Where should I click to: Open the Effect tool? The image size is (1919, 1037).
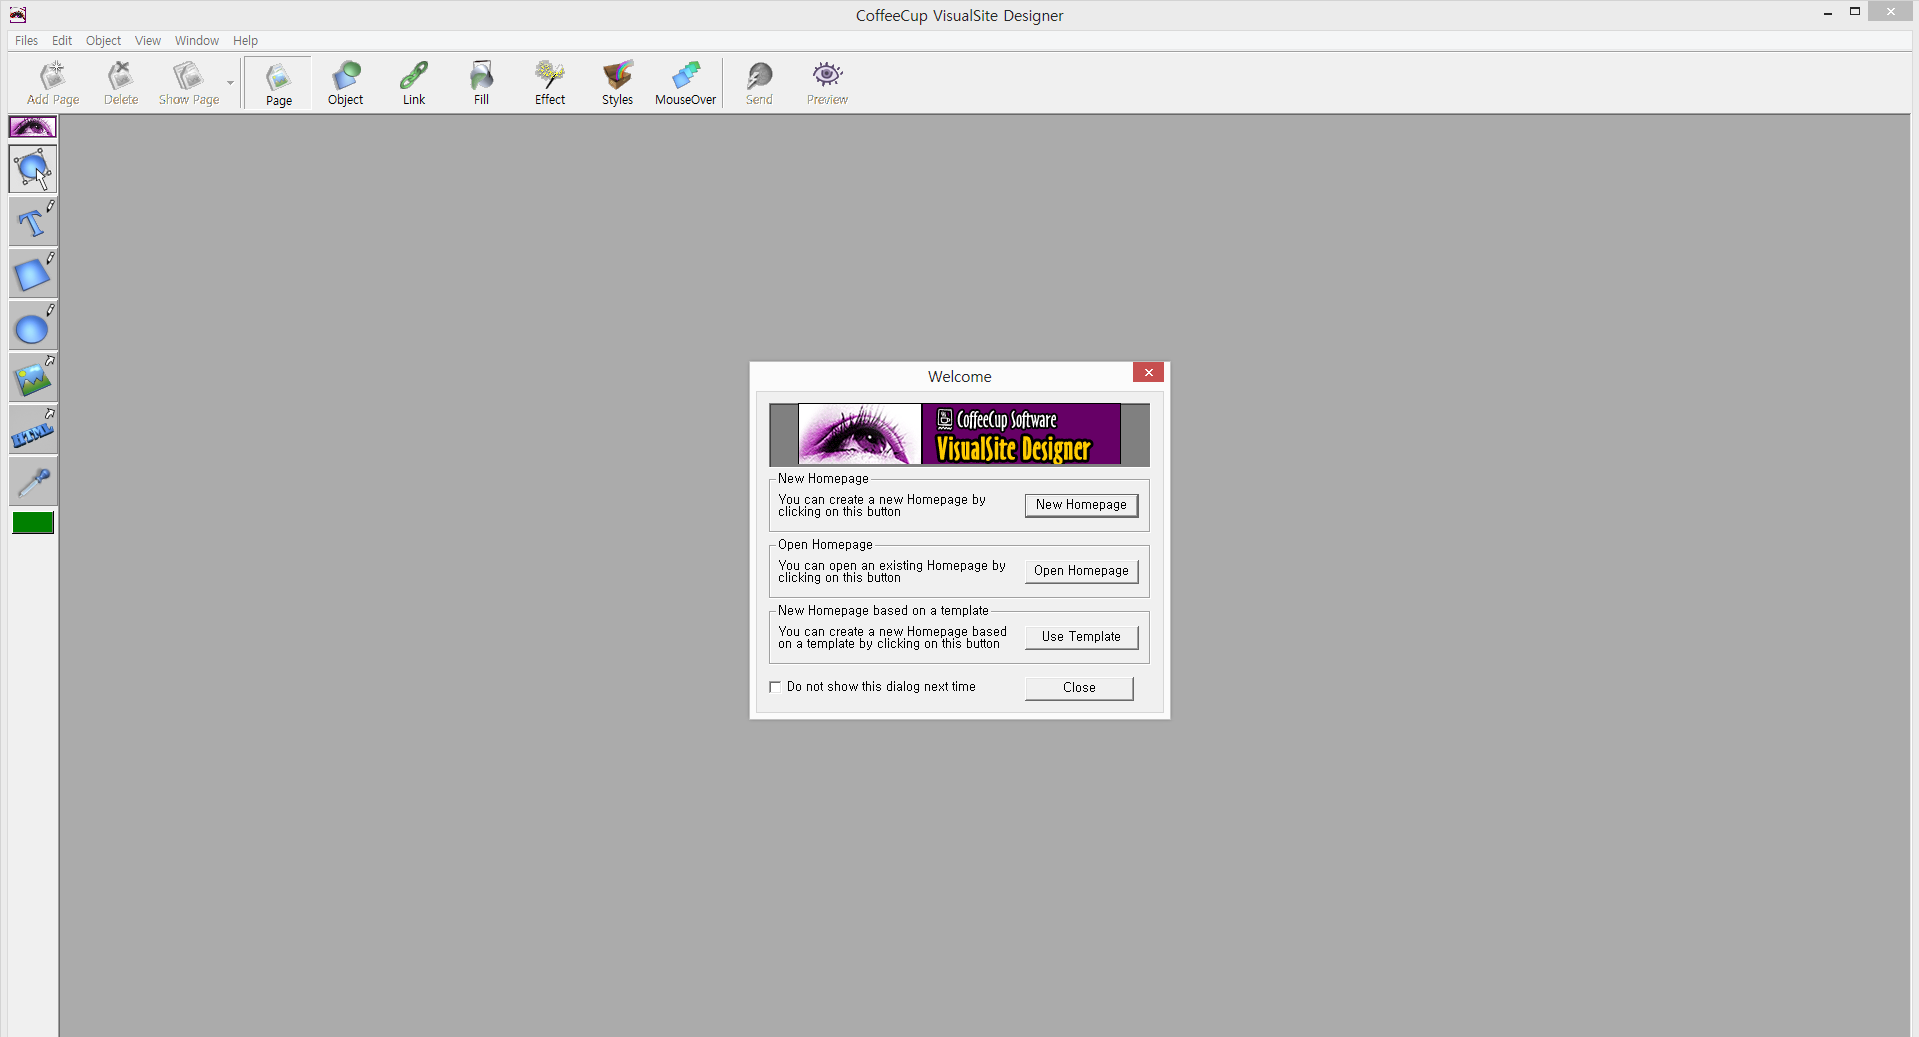(x=550, y=83)
